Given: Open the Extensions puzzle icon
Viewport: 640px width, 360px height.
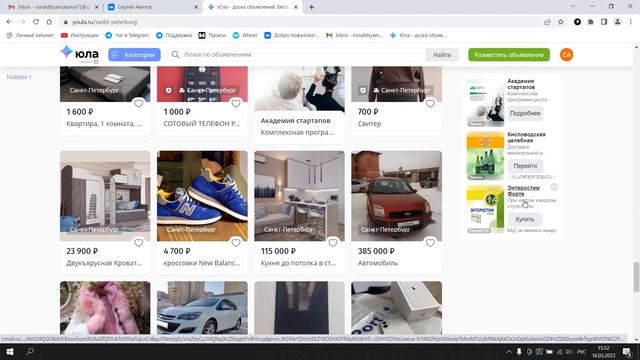Looking at the screenshot, I should coord(591,22).
